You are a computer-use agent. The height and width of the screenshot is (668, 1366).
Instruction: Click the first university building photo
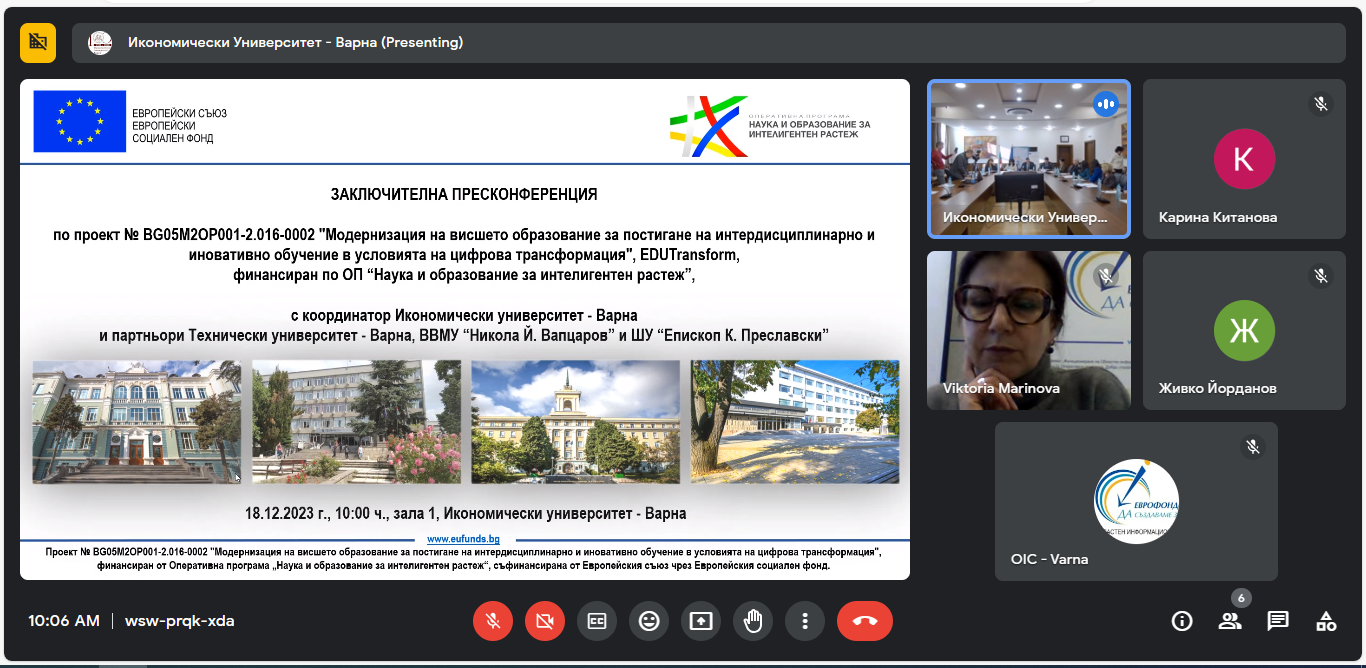tap(137, 422)
